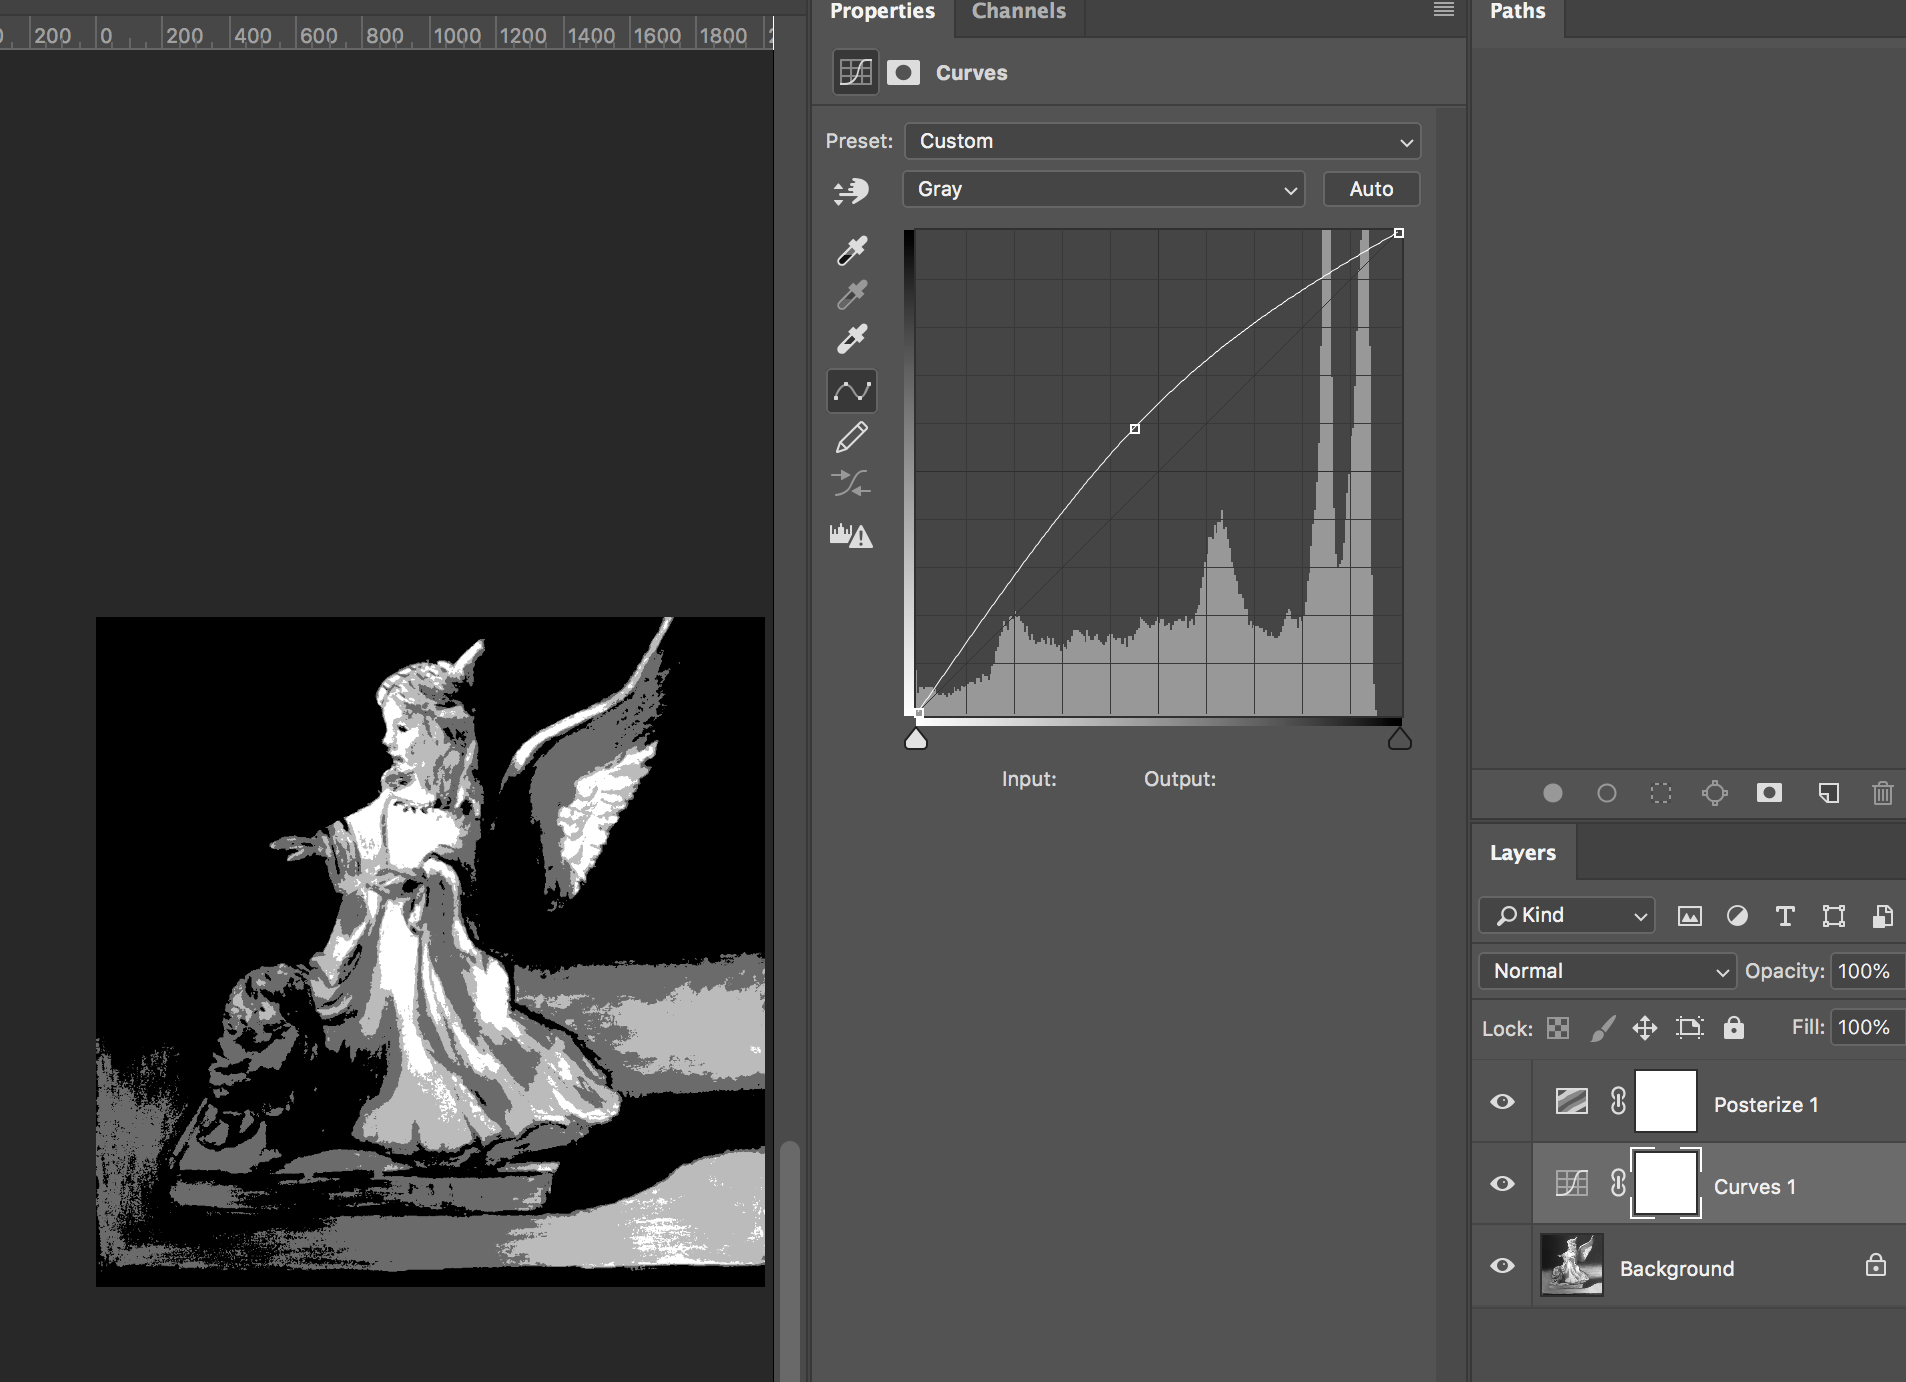This screenshot has height=1382, width=1906.
Task: Open the Gray channel dropdown
Action: point(1104,189)
